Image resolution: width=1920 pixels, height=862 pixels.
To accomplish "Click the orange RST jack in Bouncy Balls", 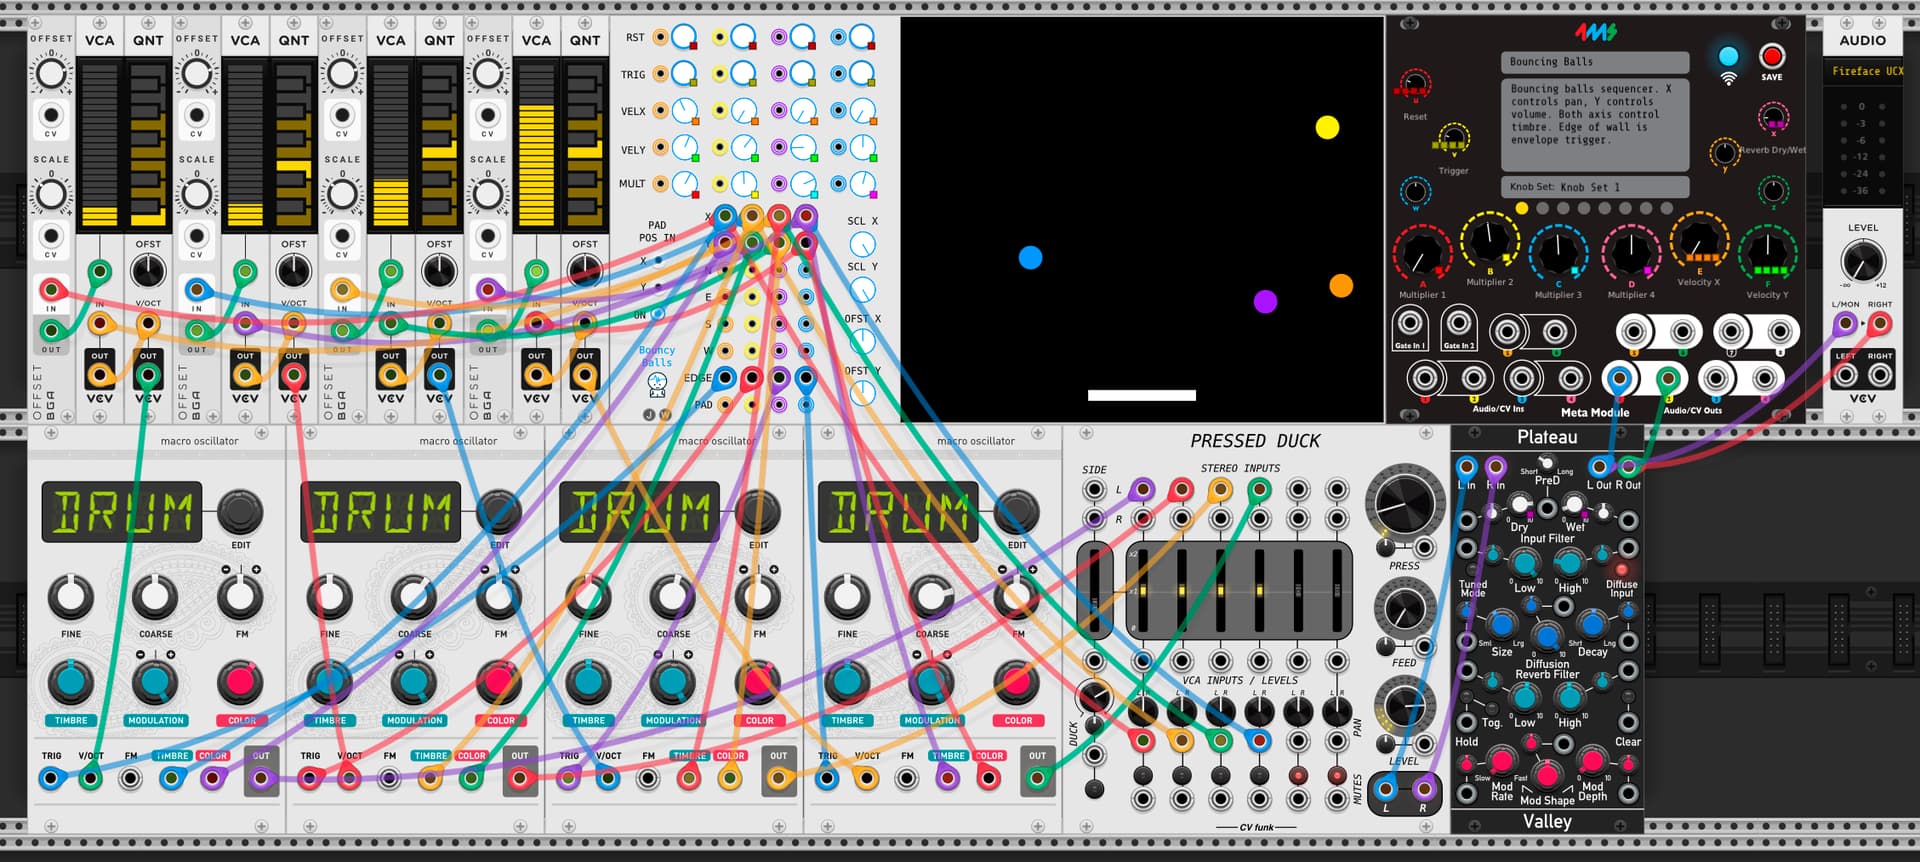I will (x=660, y=37).
